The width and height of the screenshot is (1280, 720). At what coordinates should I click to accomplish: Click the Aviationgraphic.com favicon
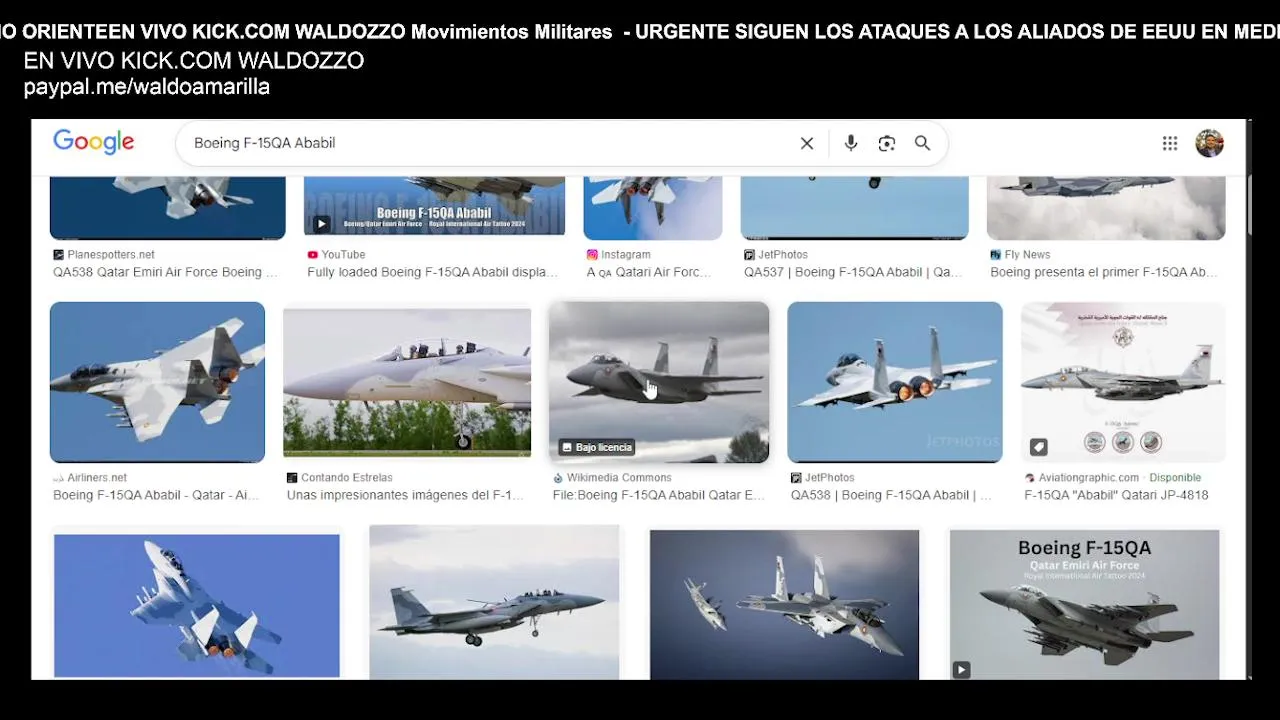(x=1030, y=478)
